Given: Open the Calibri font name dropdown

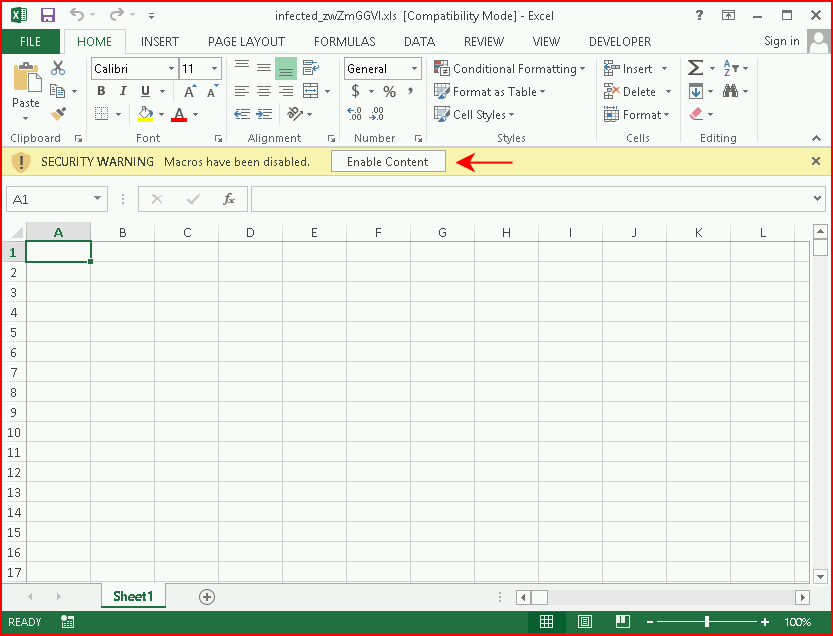Looking at the screenshot, I should coord(171,69).
